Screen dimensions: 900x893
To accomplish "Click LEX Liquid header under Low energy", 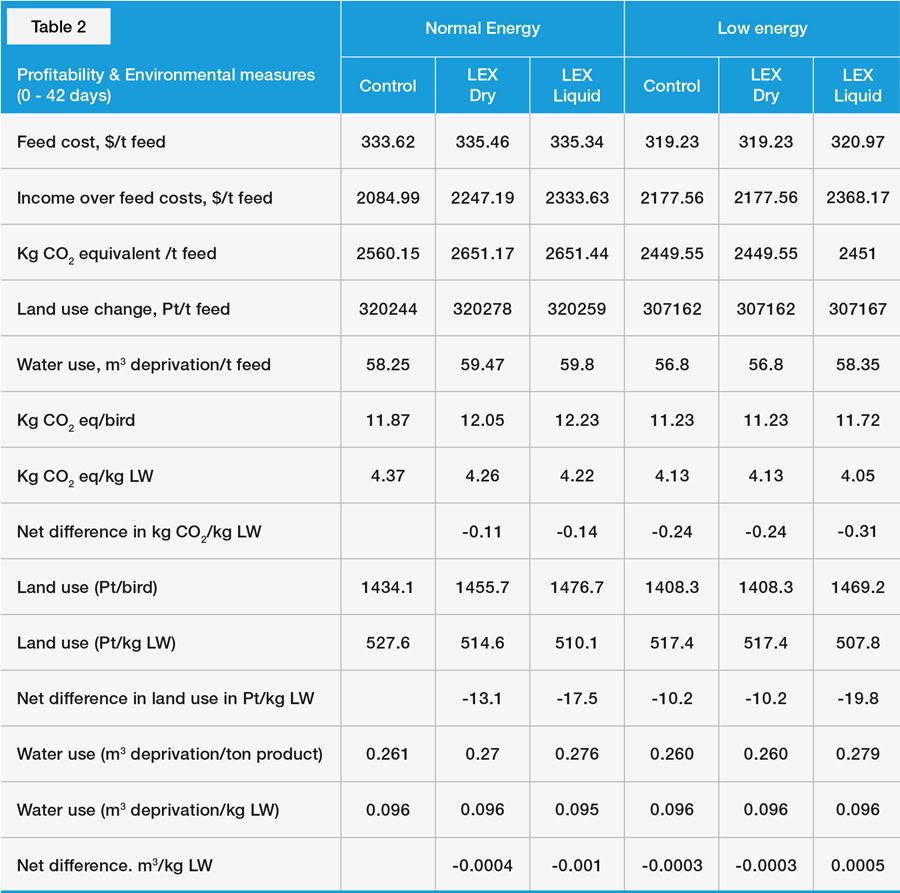I will click(857, 85).
